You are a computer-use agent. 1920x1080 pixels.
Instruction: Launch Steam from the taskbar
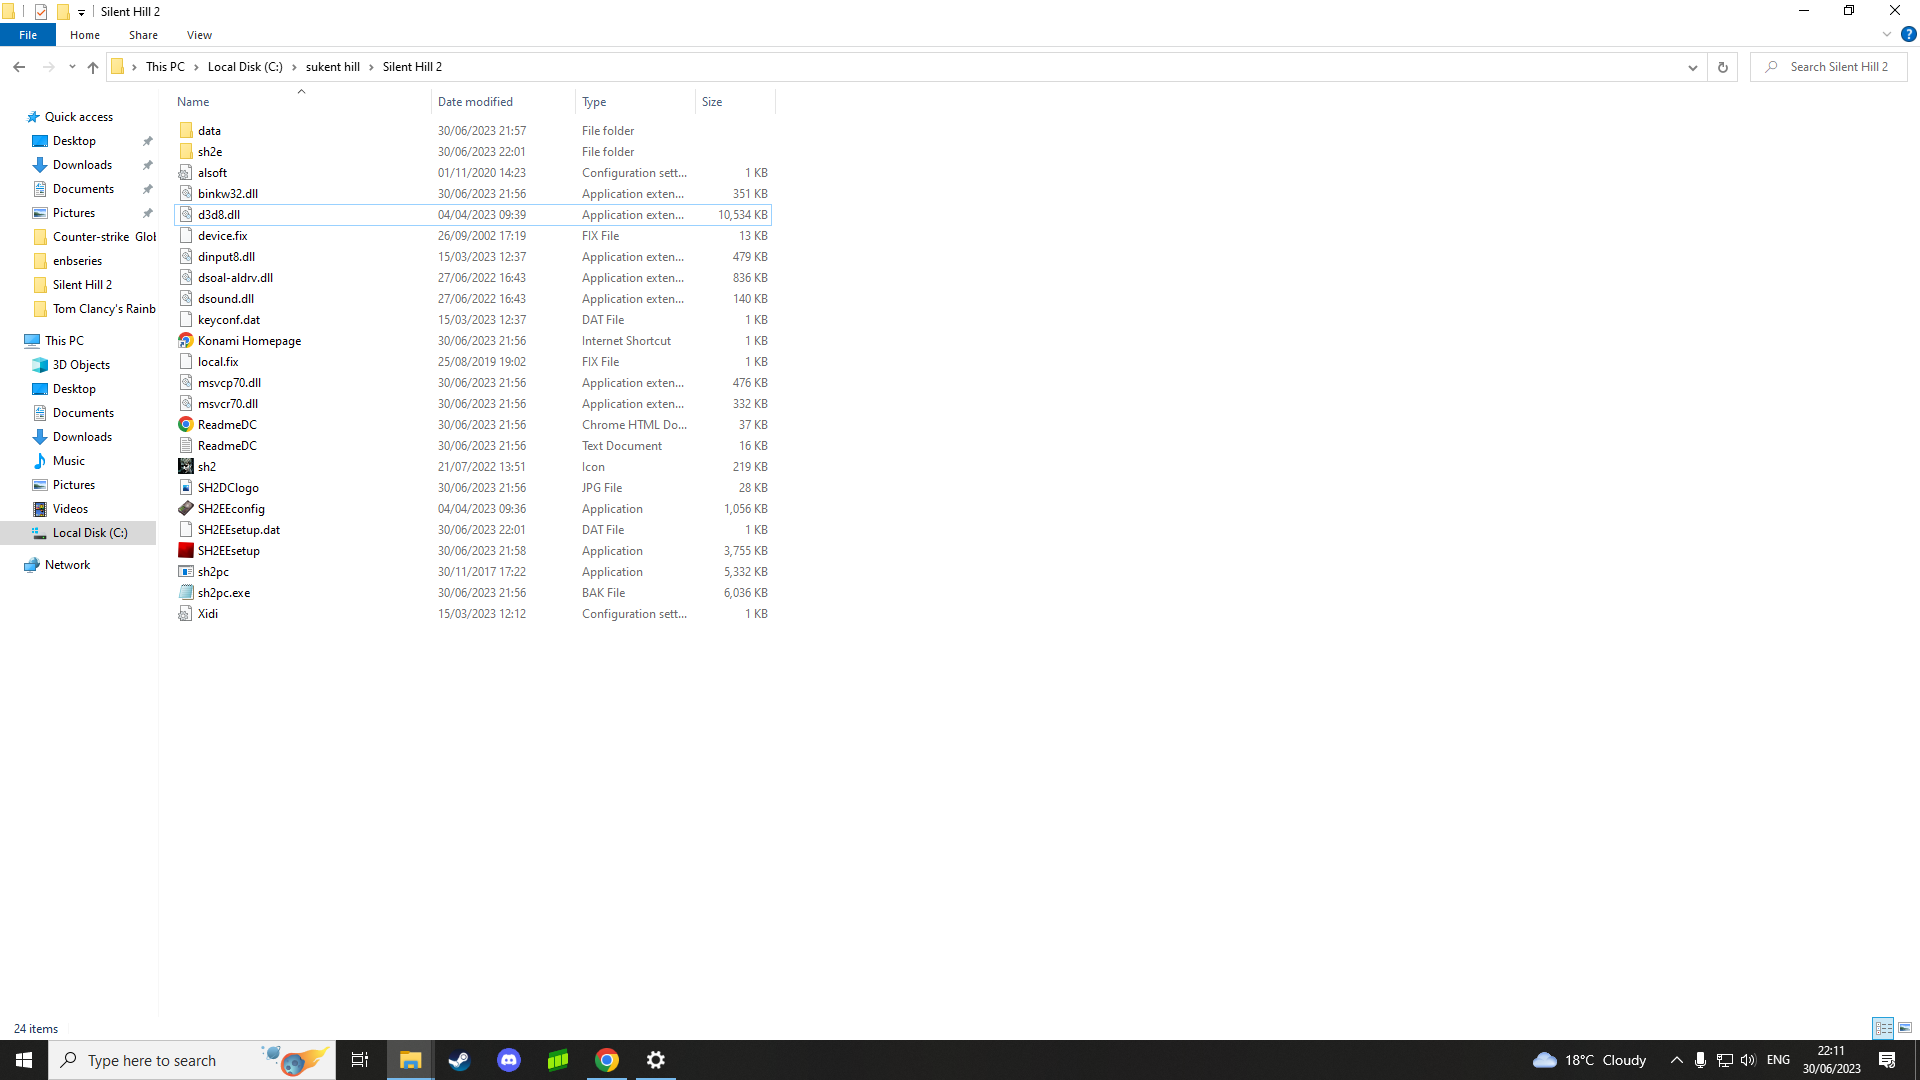[x=459, y=1059]
